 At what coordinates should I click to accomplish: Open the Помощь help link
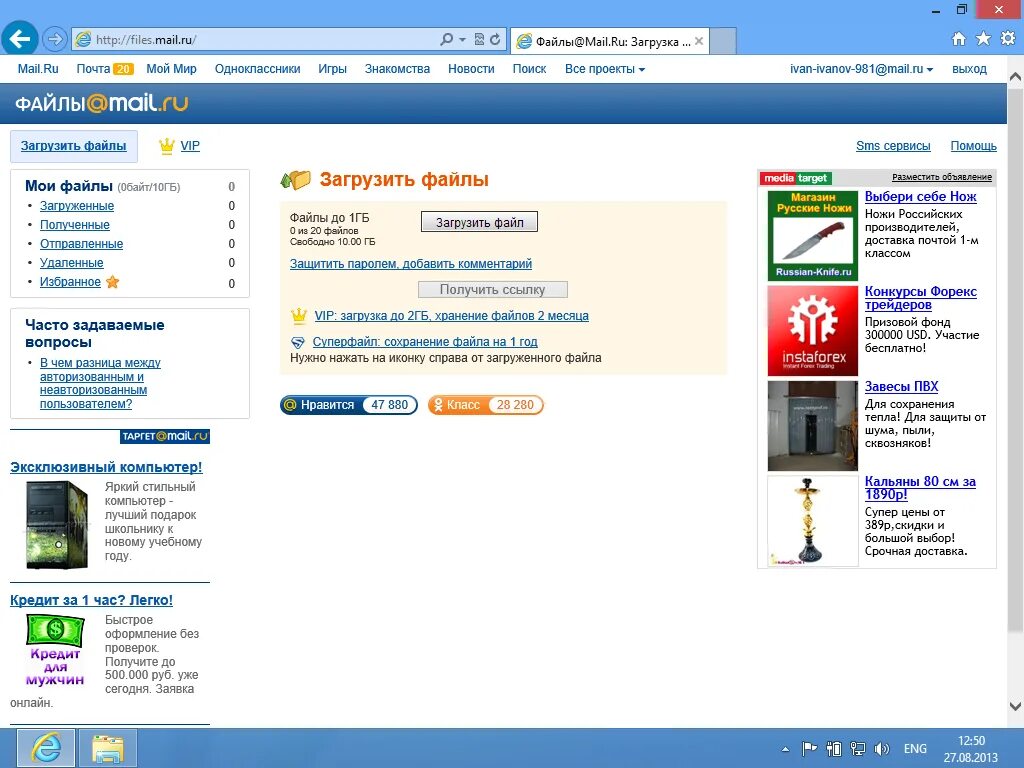[973, 146]
